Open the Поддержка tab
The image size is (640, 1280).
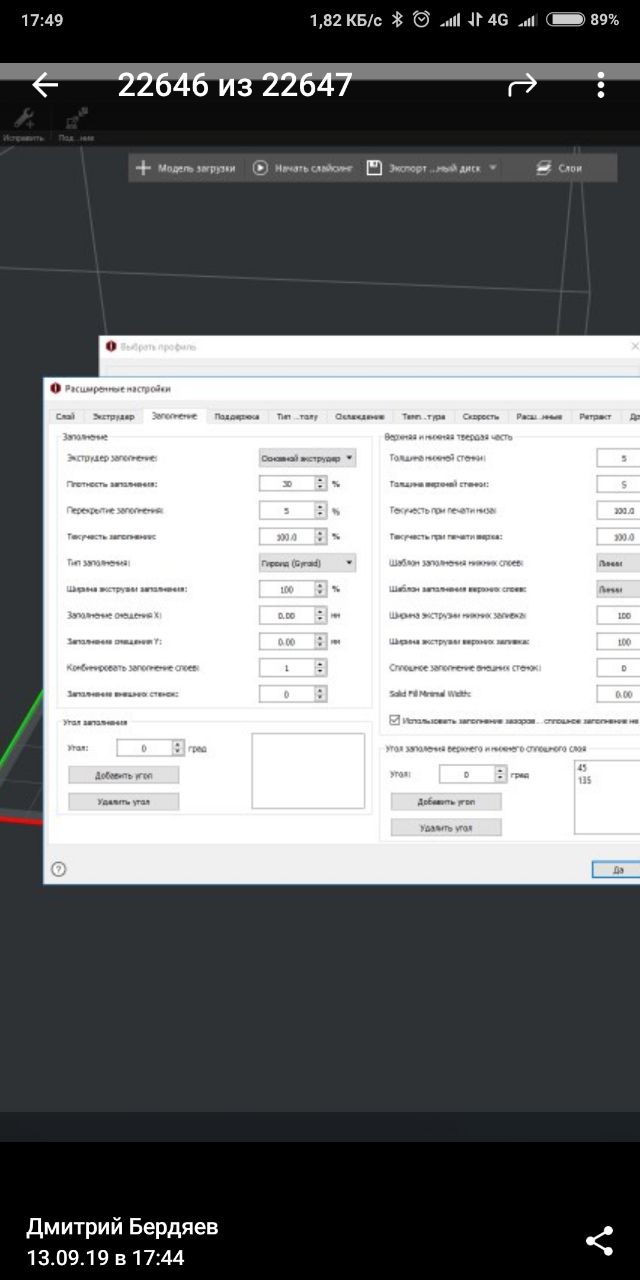[x=237, y=416]
